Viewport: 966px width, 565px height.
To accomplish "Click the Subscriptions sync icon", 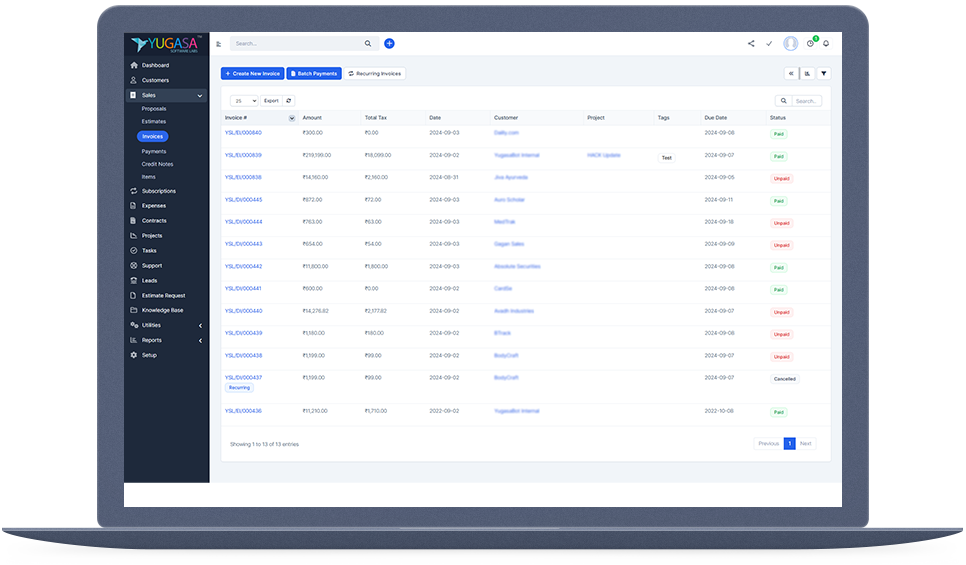I will click(x=134, y=191).
